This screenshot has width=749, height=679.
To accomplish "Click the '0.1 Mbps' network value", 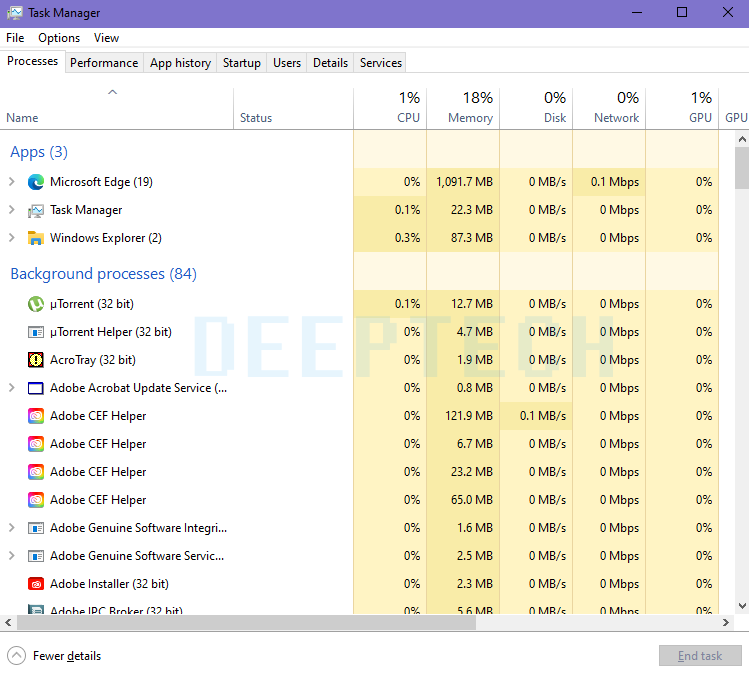I will click(615, 182).
